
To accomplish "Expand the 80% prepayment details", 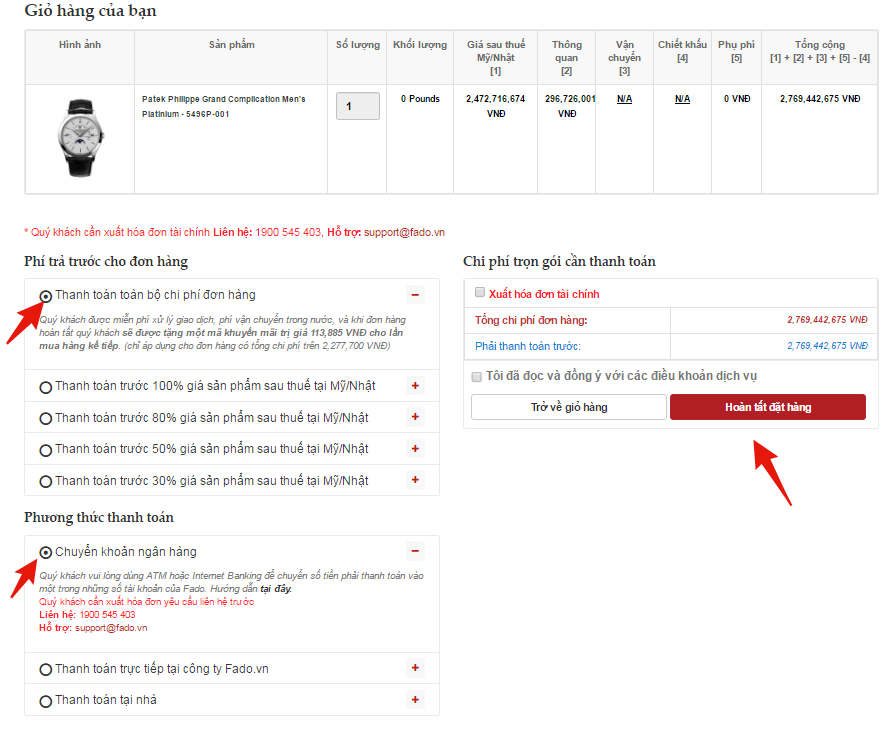I will click(415, 416).
